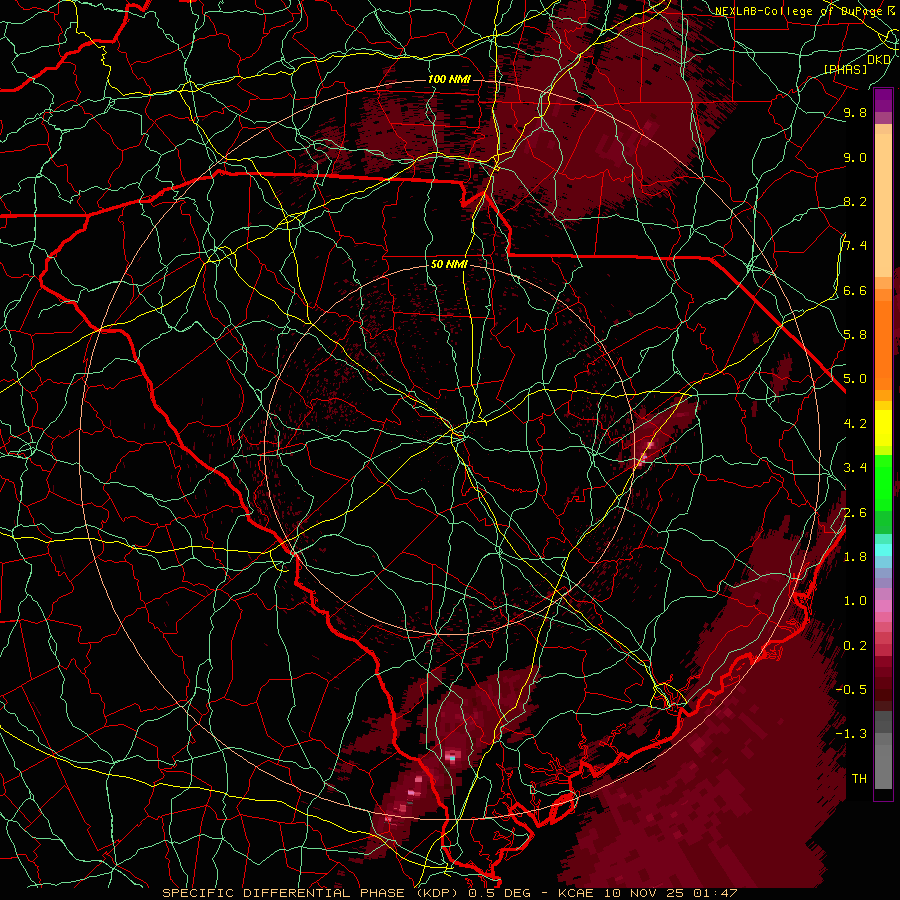Select the [PHAS] units label
This screenshot has height=900, width=900.
(x=845, y=69)
